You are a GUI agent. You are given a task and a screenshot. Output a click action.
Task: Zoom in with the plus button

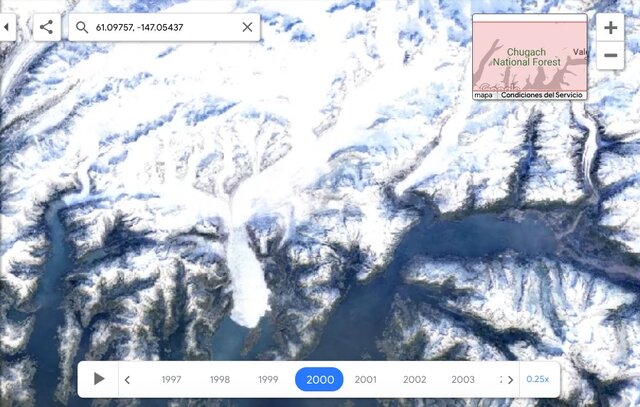[x=610, y=28]
